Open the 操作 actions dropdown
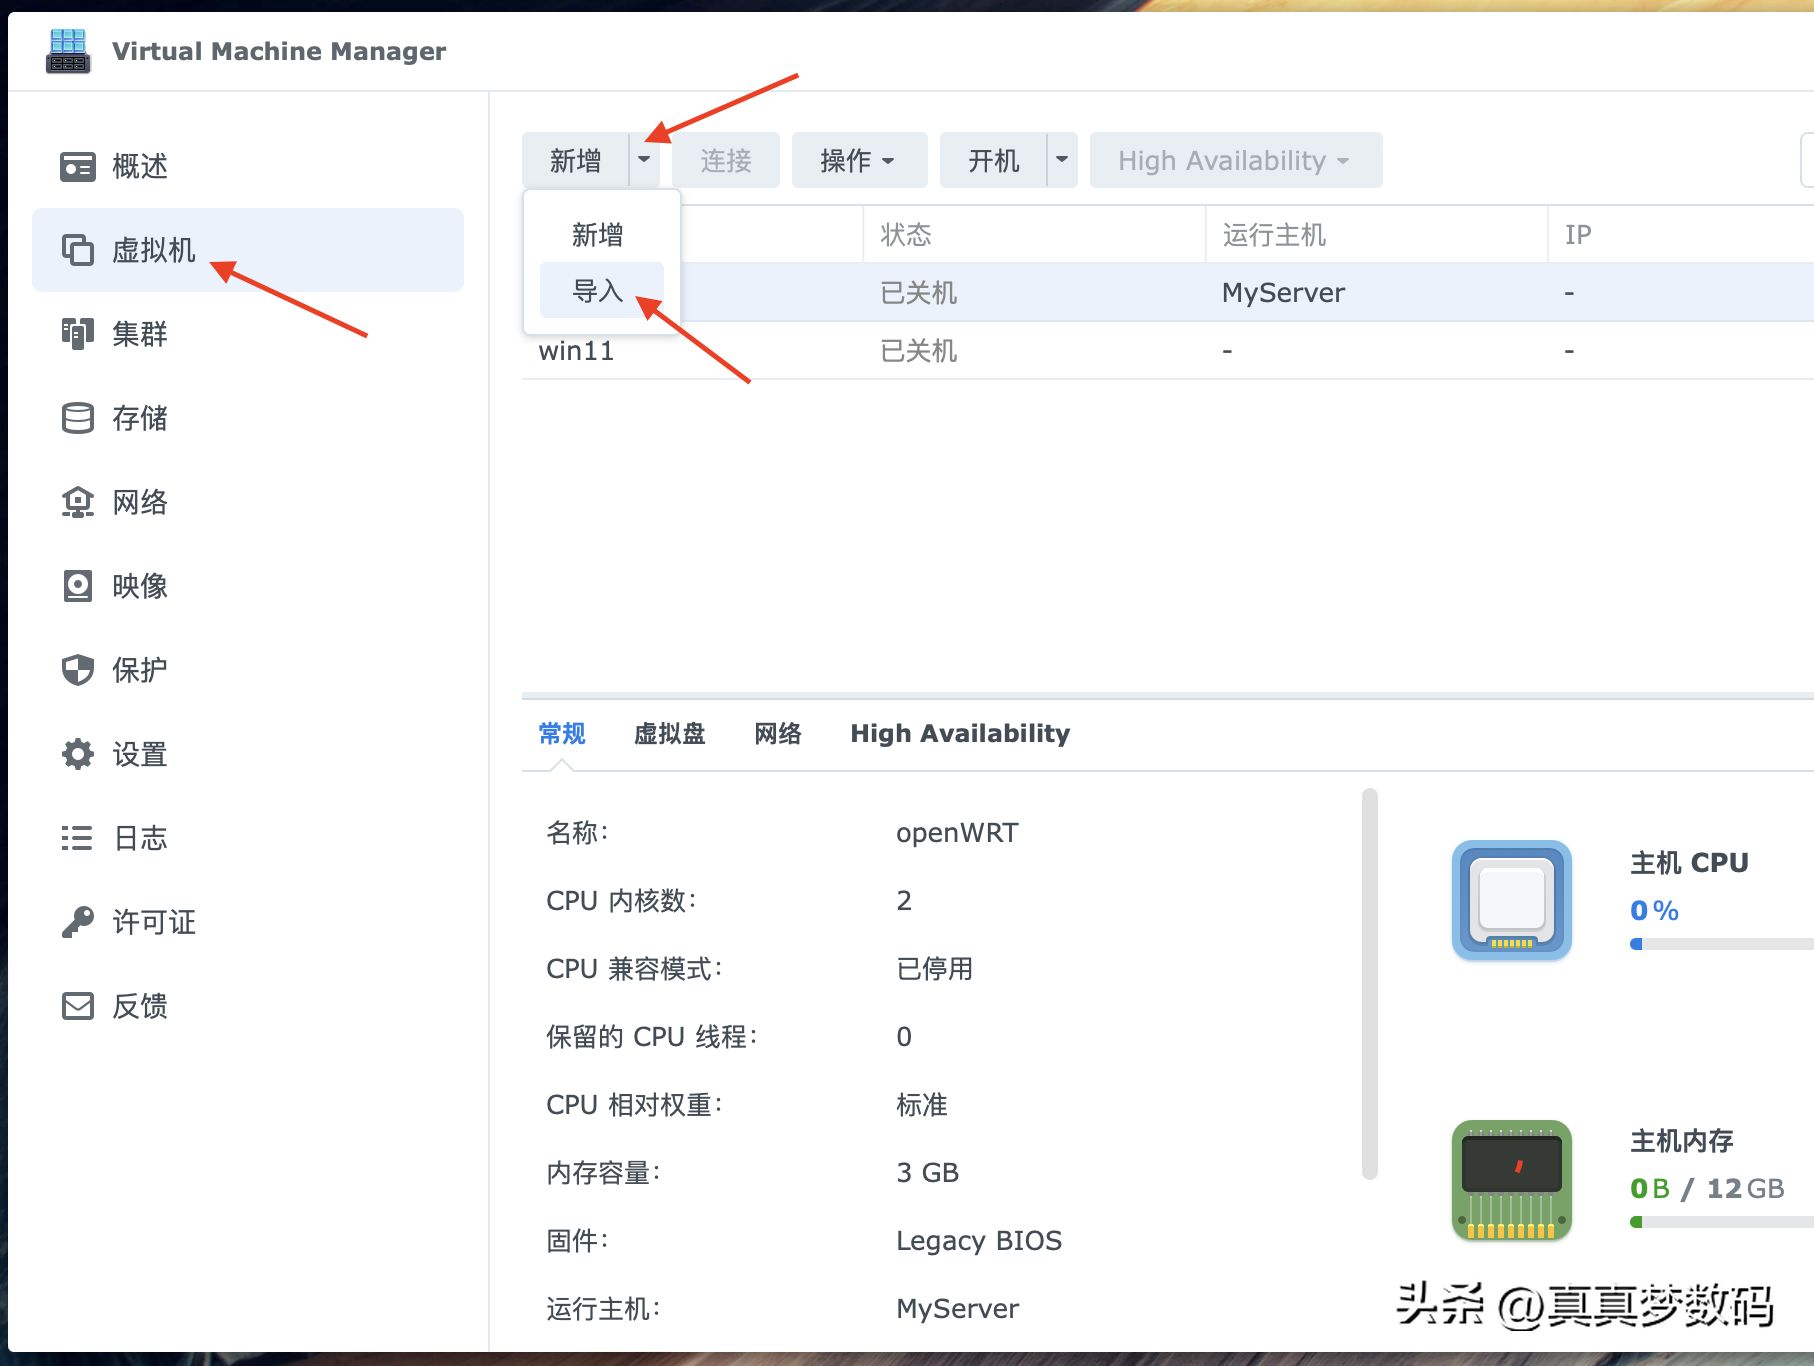 (x=859, y=160)
